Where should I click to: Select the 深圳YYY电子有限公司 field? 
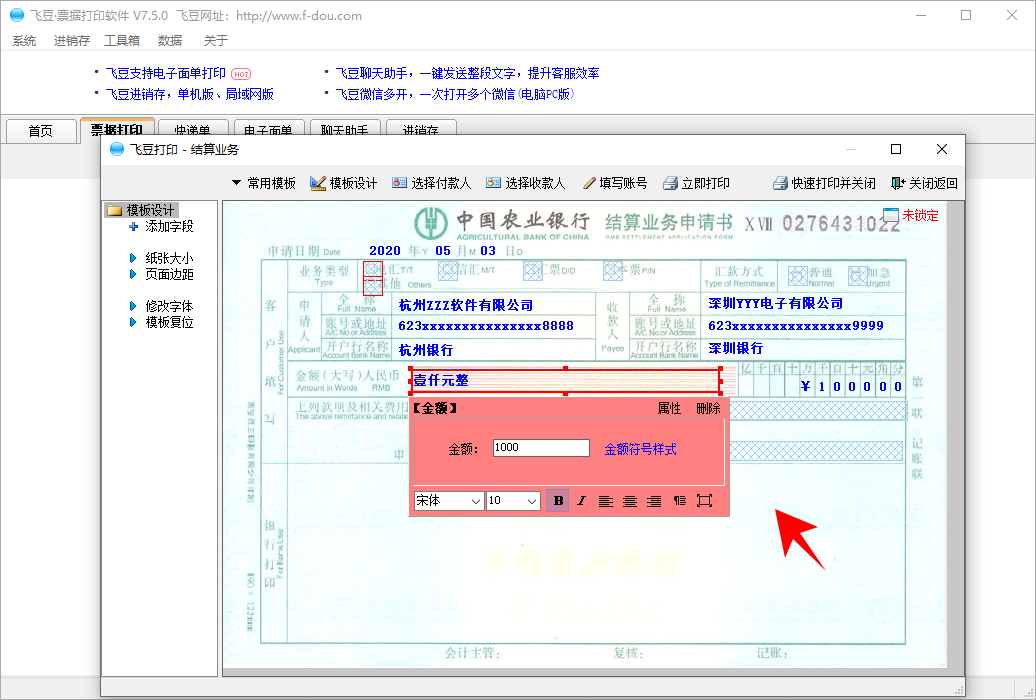click(776, 303)
